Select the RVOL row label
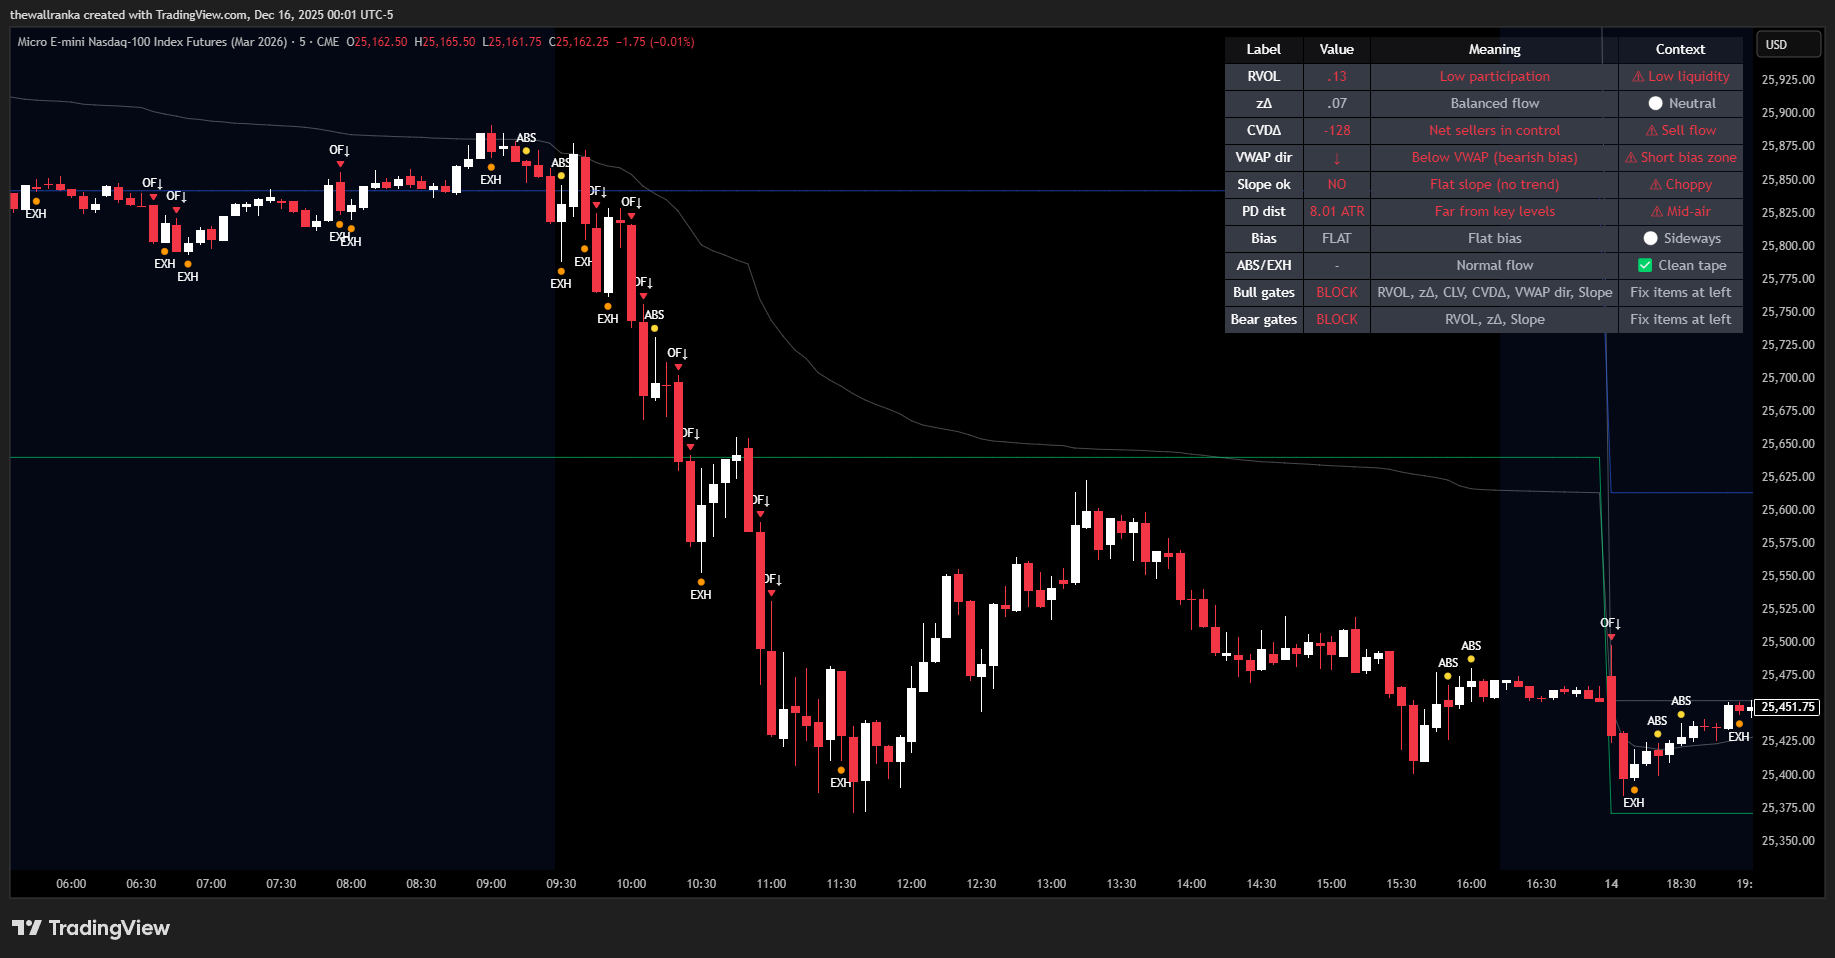1835x958 pixels. (x=1264, y=76)
